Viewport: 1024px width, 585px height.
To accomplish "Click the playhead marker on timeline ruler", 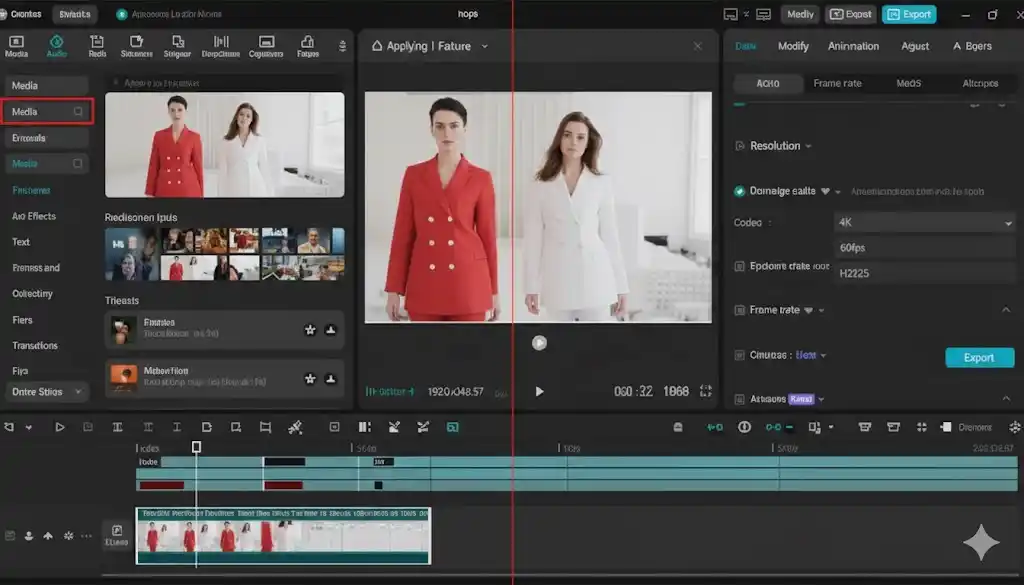I will [x=196, y=447].
